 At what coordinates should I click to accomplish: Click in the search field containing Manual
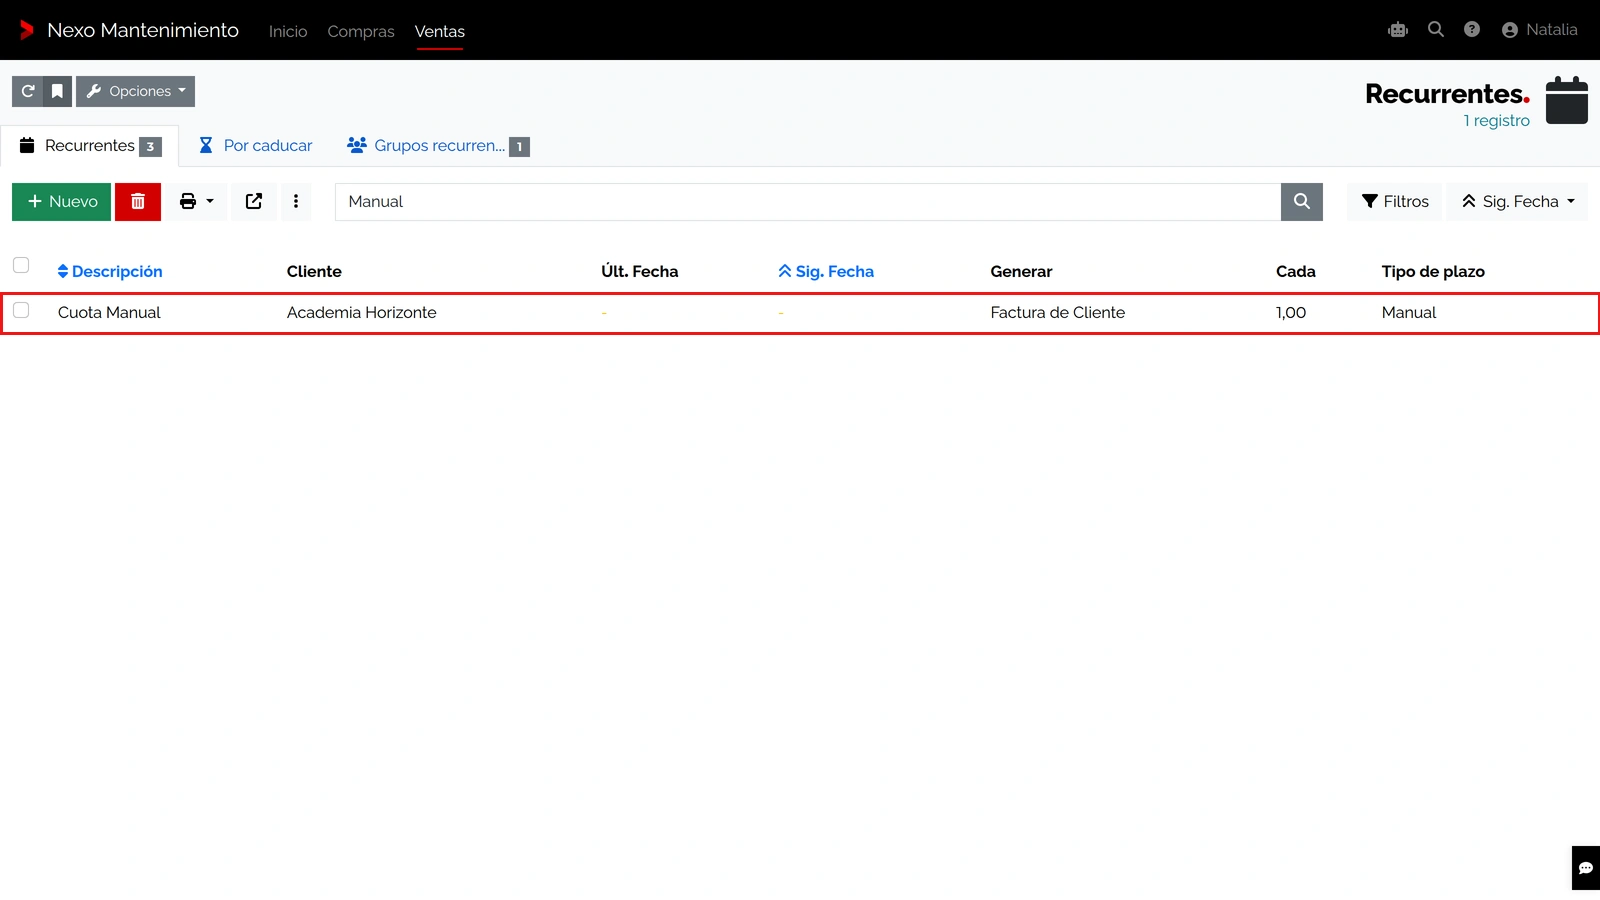(808, 202)
